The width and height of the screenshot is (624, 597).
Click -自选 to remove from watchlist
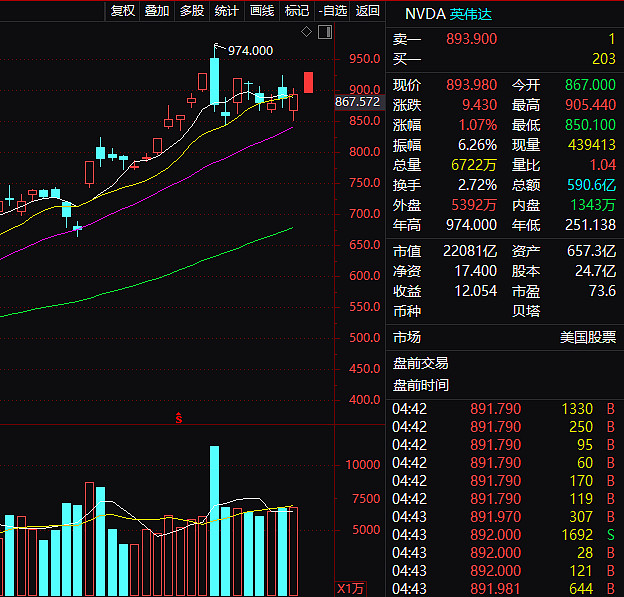point(333,11)
